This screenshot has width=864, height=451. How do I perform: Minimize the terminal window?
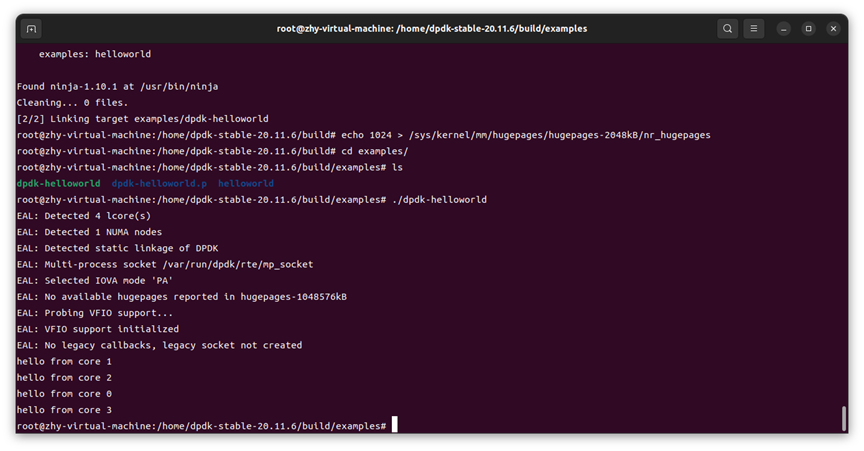pos(785,29)
